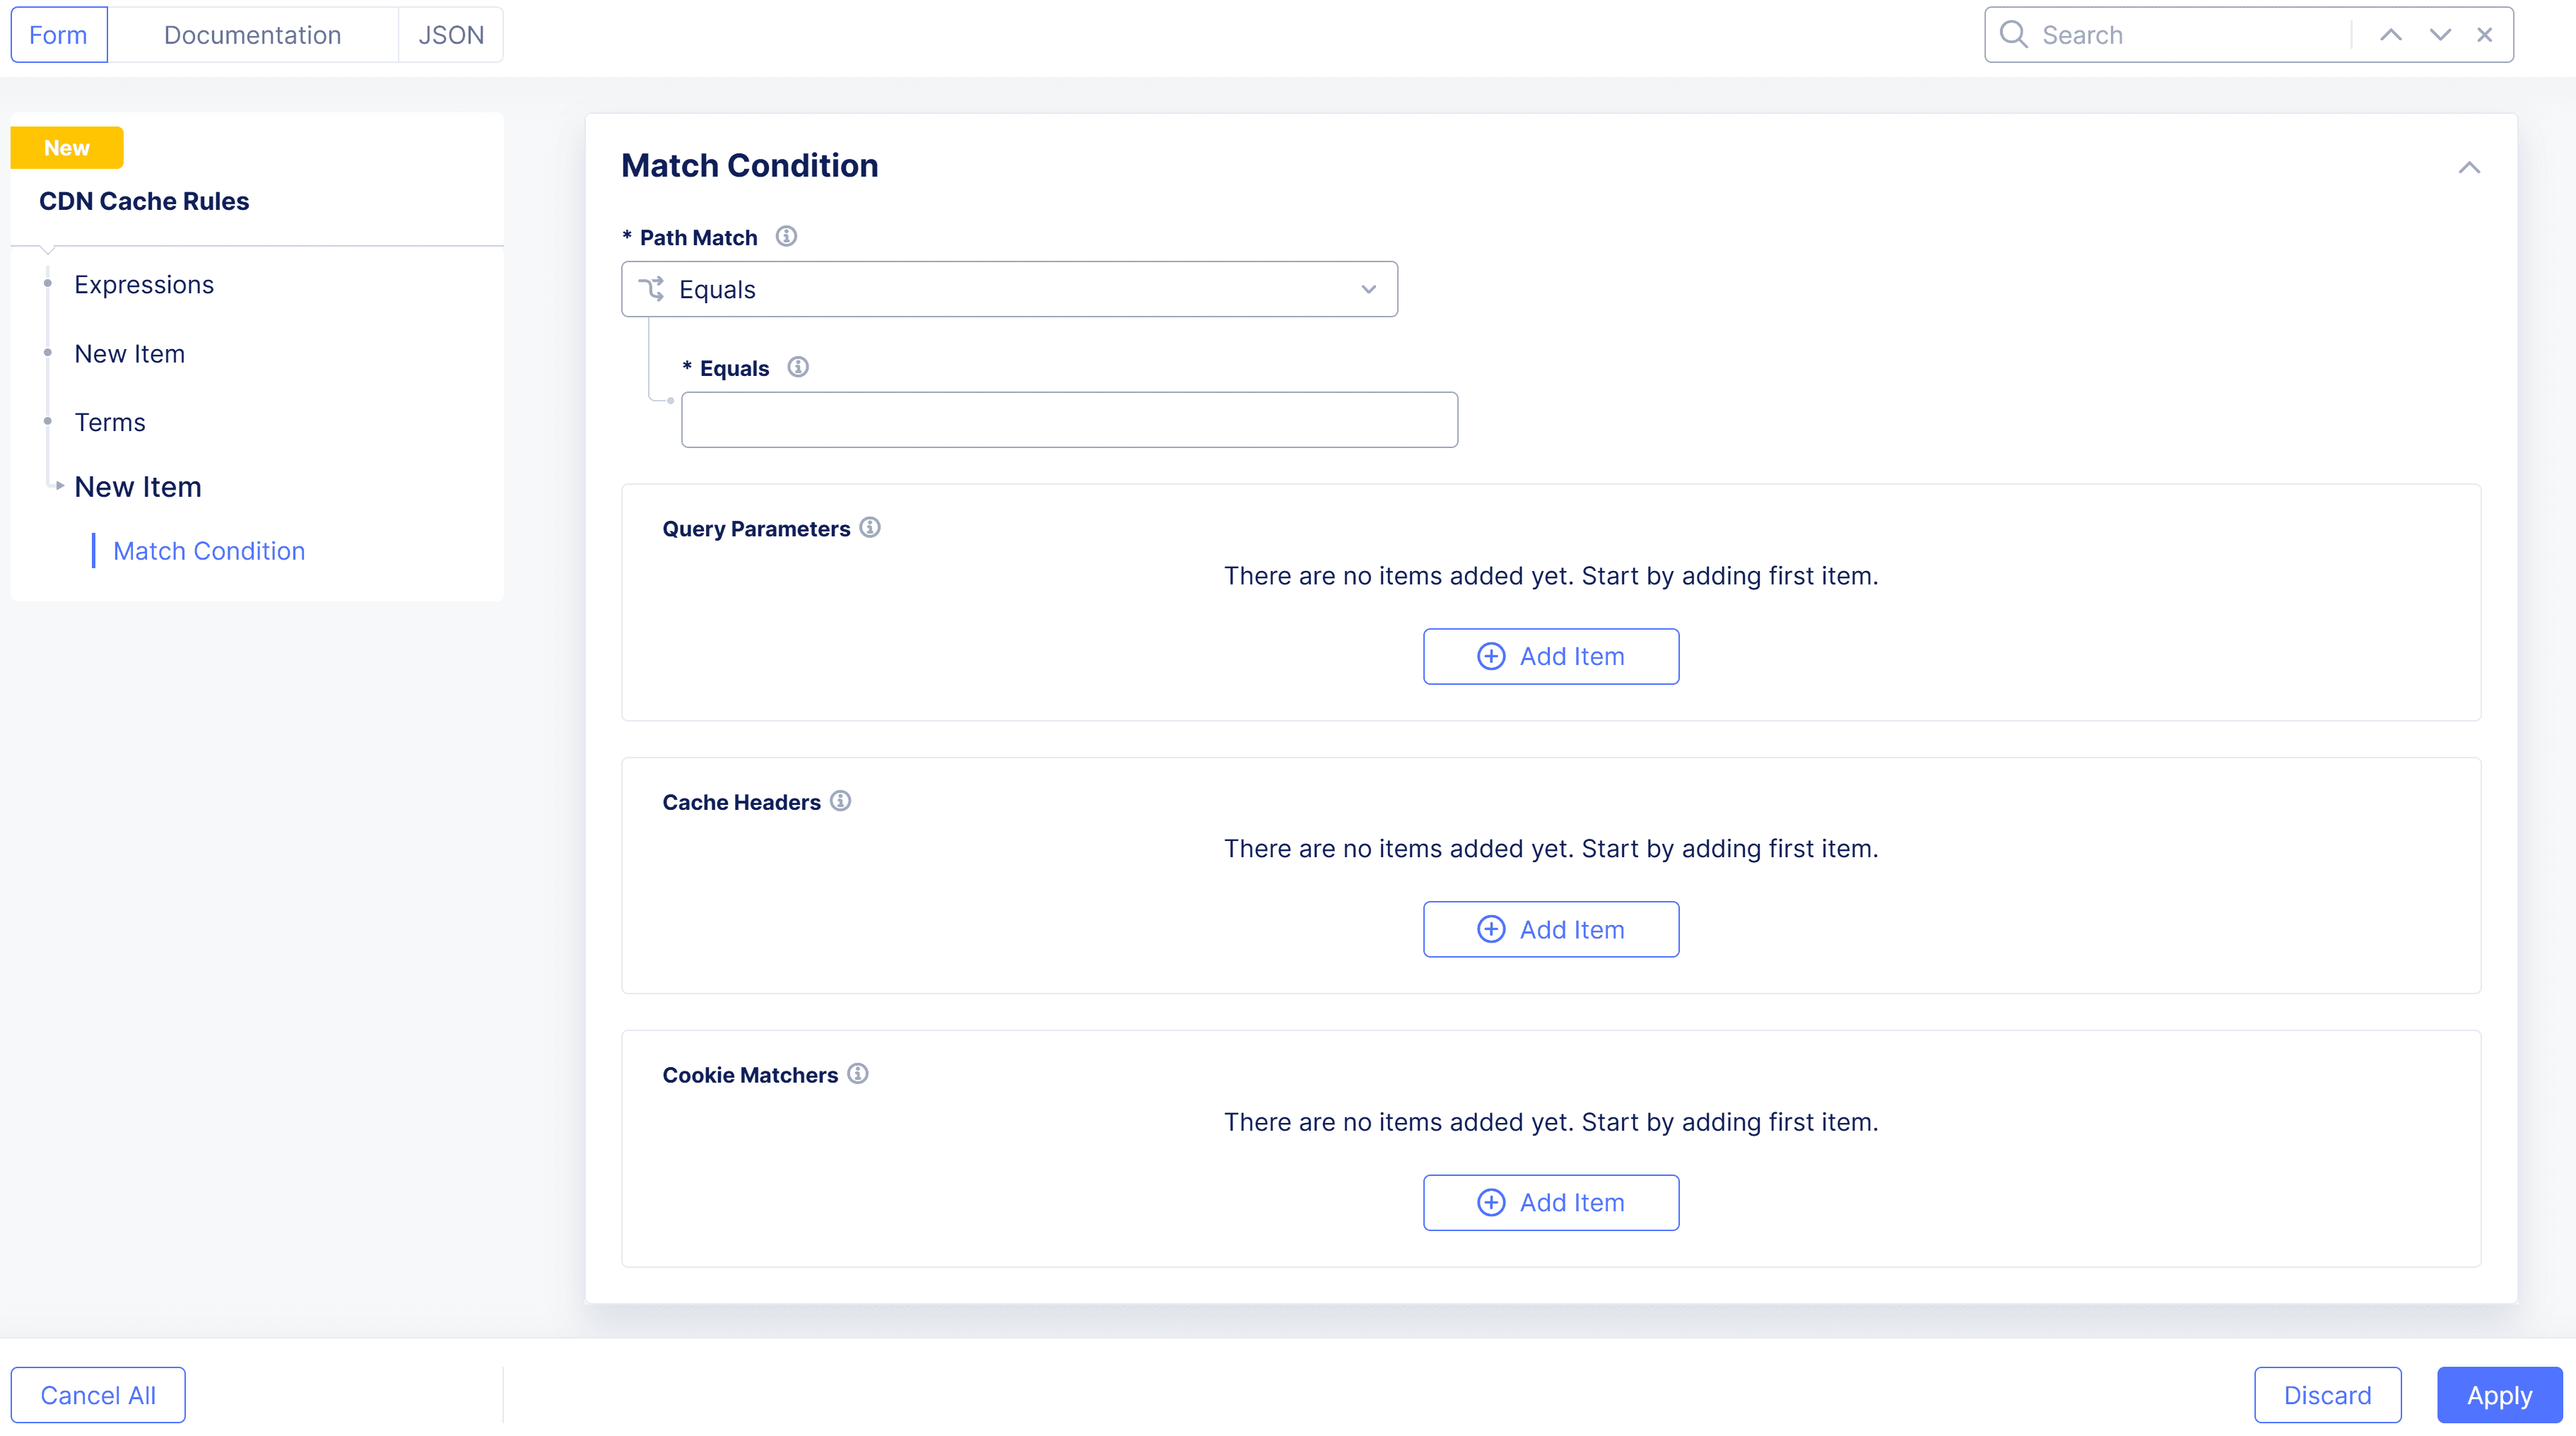Select the Form tab
The width and height of the screenshot is (2576, 1436).
pyautogui.click(x=58, y=35)
